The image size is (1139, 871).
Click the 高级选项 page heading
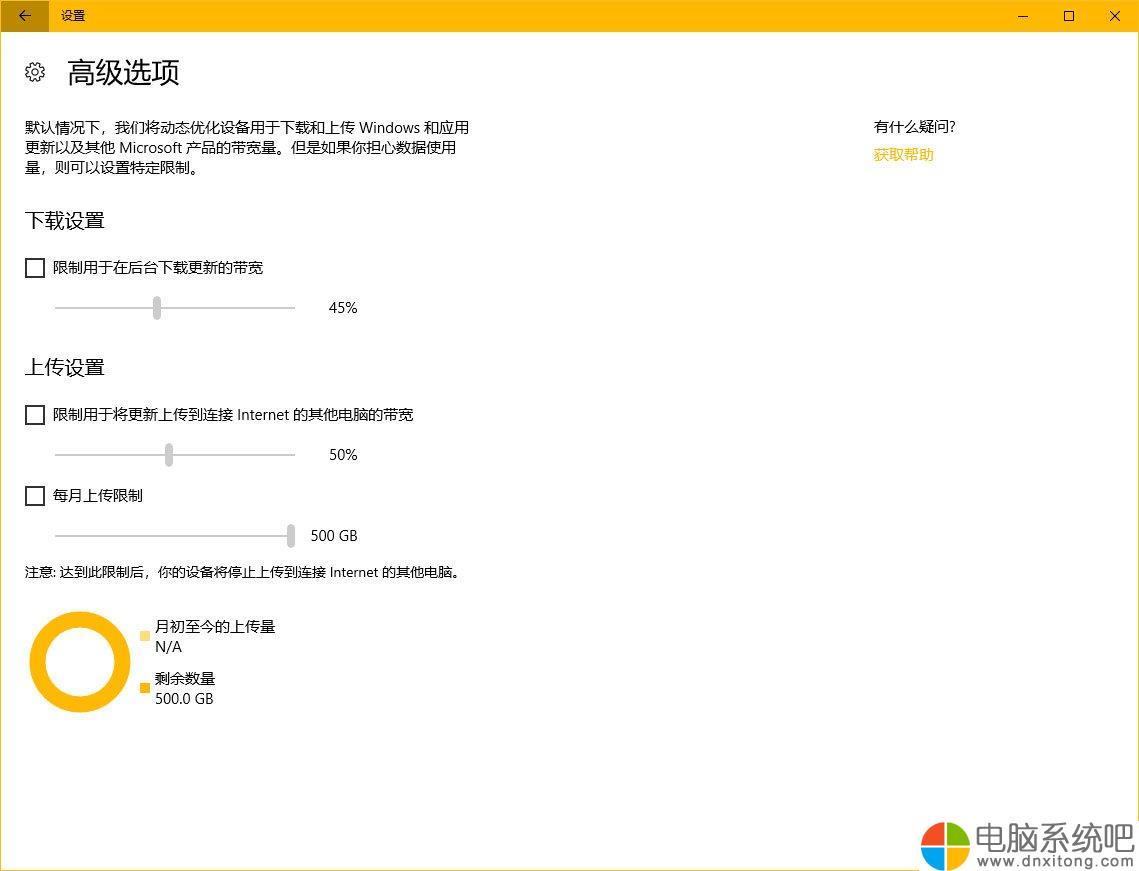click(x=123, y=73)
